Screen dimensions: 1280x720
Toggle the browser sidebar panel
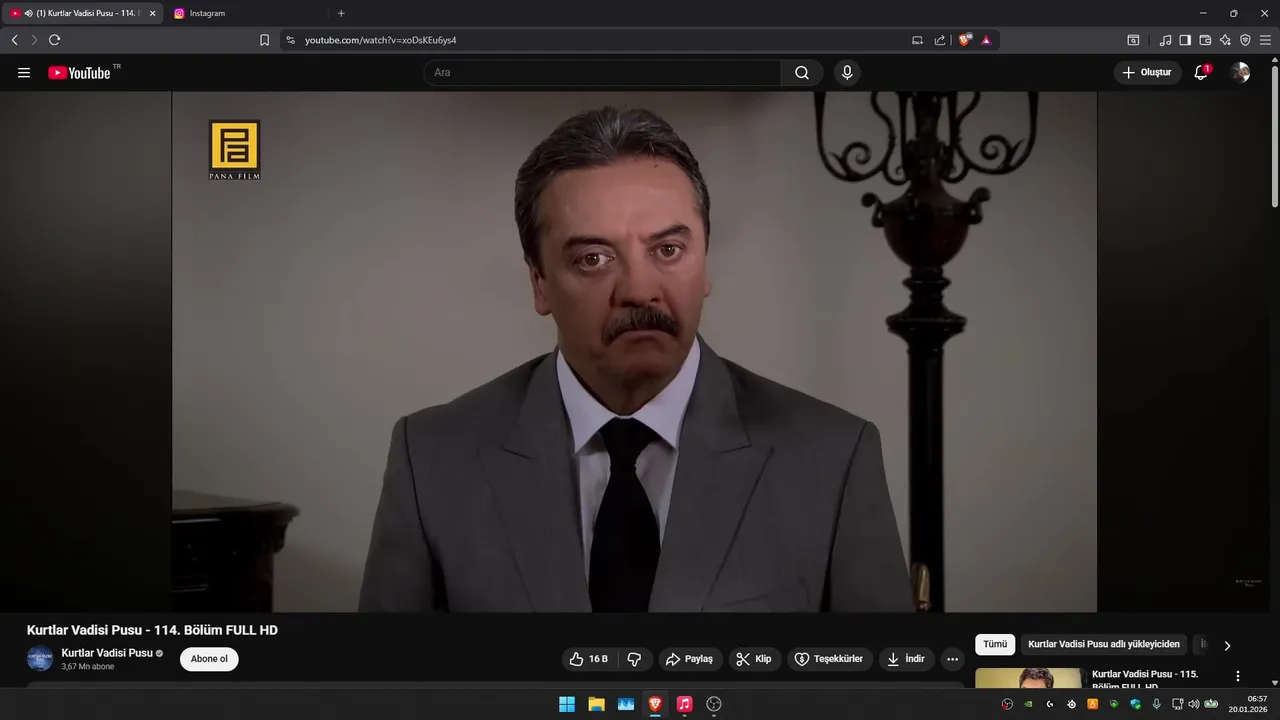coord(1185,40)
